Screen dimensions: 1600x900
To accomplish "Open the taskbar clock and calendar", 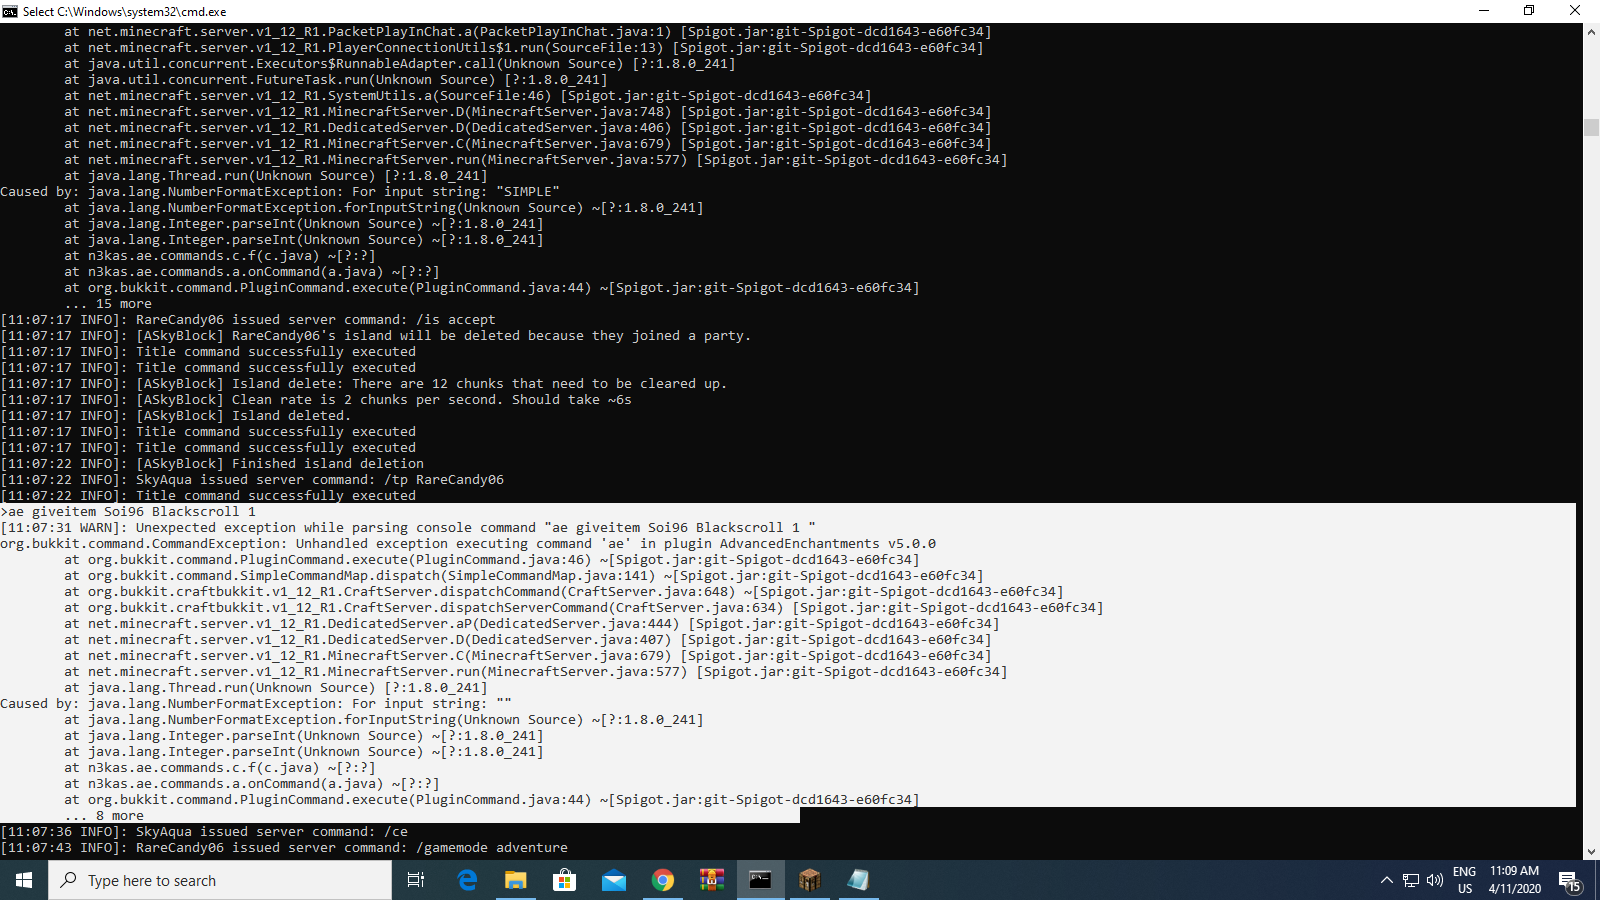I will coord(1514,880).
